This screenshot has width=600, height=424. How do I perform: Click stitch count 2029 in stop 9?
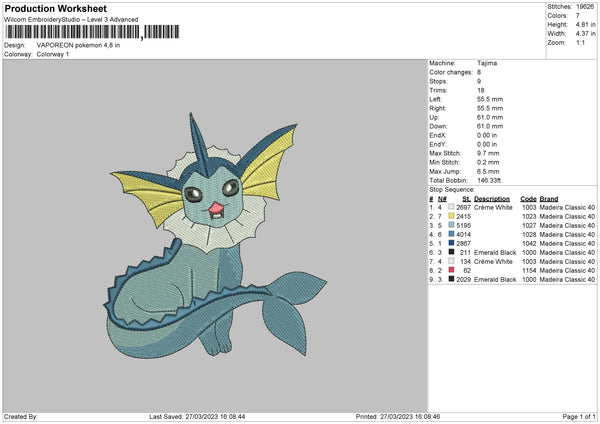tap(463, 279)
